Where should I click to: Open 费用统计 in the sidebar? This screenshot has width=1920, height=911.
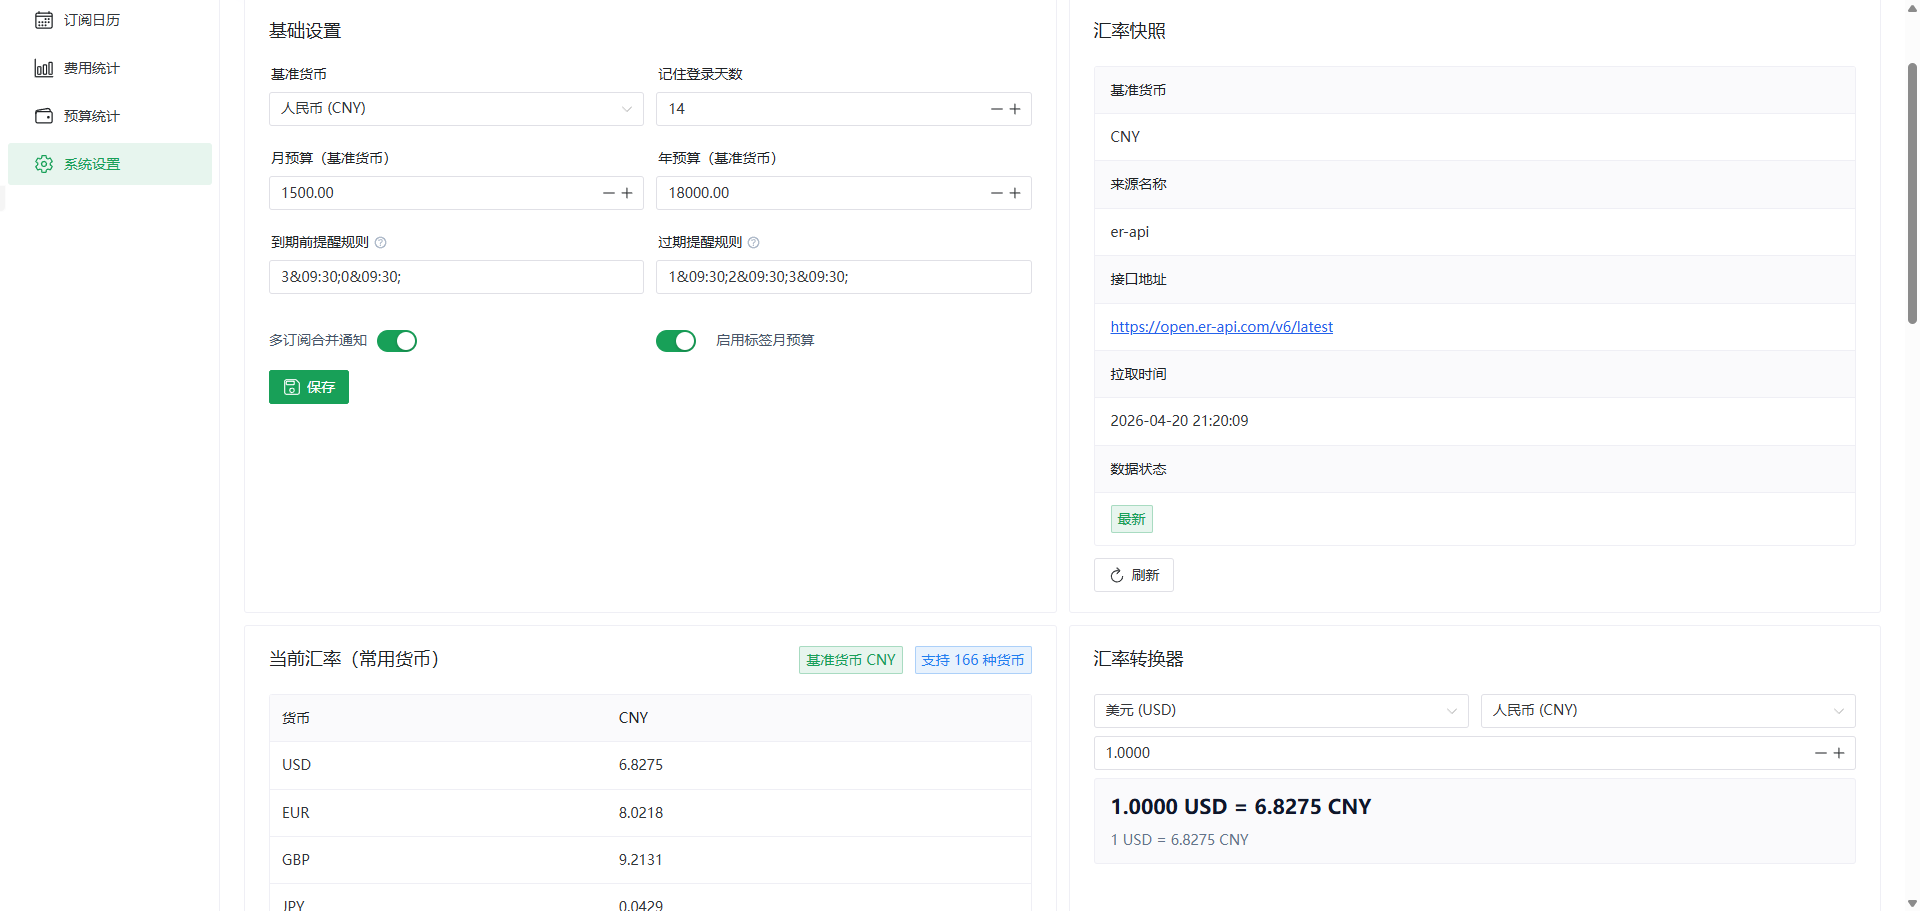(x=110, y=68)
